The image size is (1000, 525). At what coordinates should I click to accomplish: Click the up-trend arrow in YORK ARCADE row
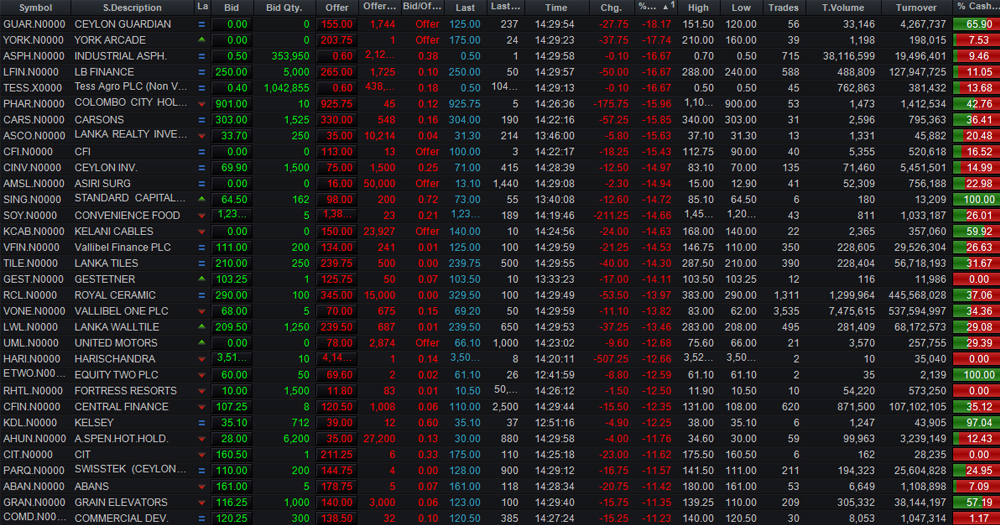(202, 40)
